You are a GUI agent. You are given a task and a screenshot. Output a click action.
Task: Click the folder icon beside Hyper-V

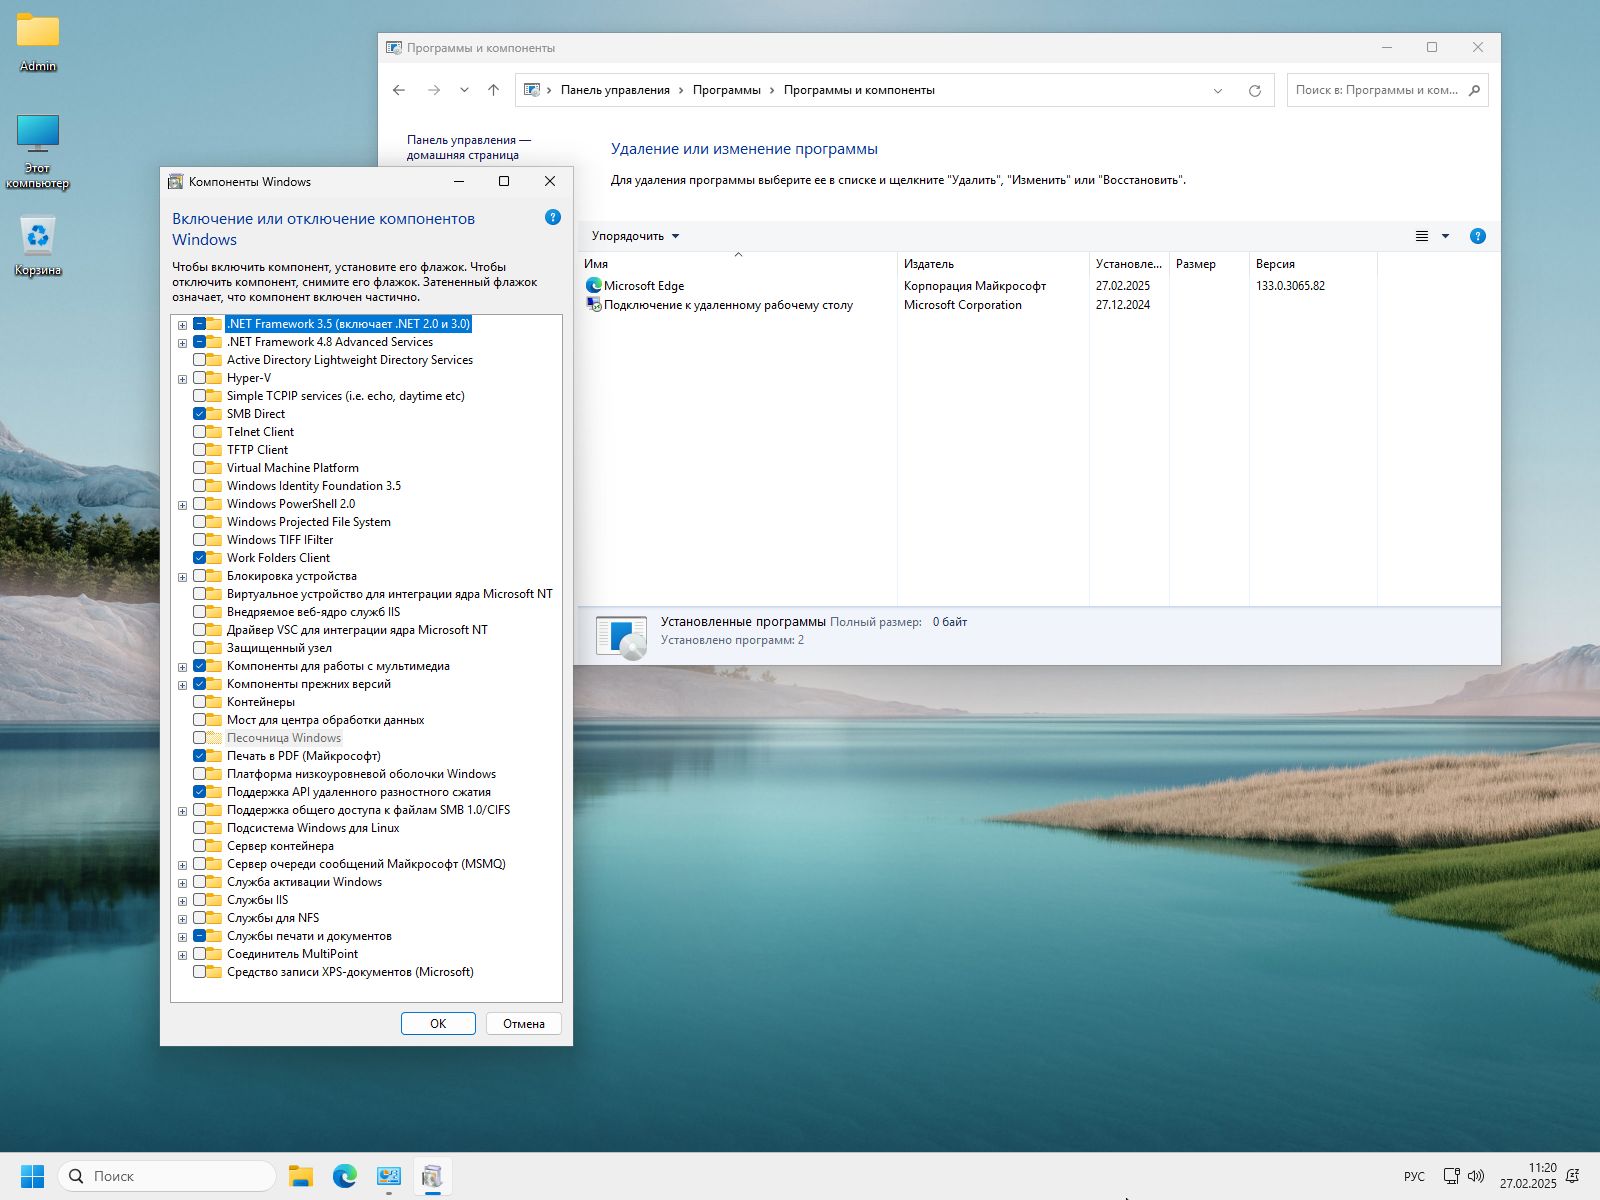point(214,377)
